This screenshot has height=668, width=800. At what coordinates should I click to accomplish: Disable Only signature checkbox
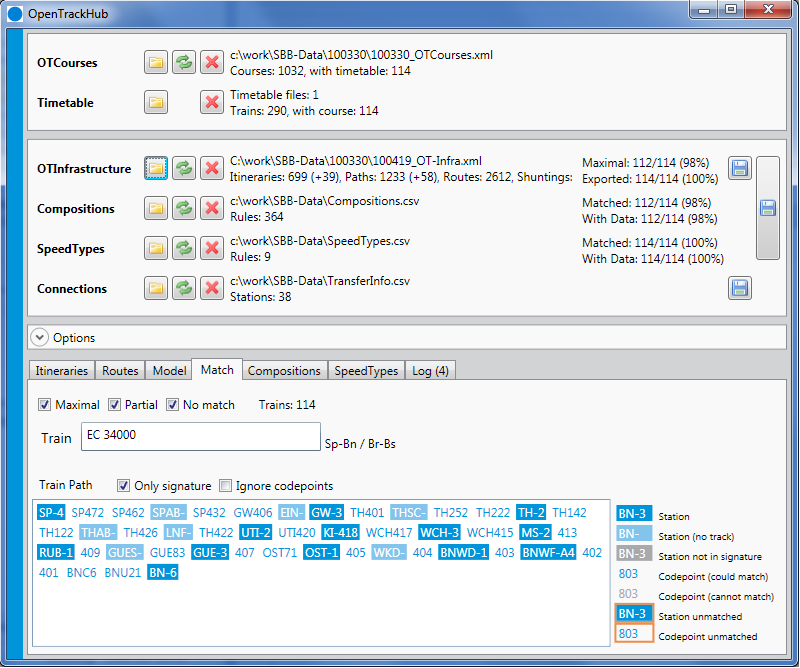pos(123,485)
